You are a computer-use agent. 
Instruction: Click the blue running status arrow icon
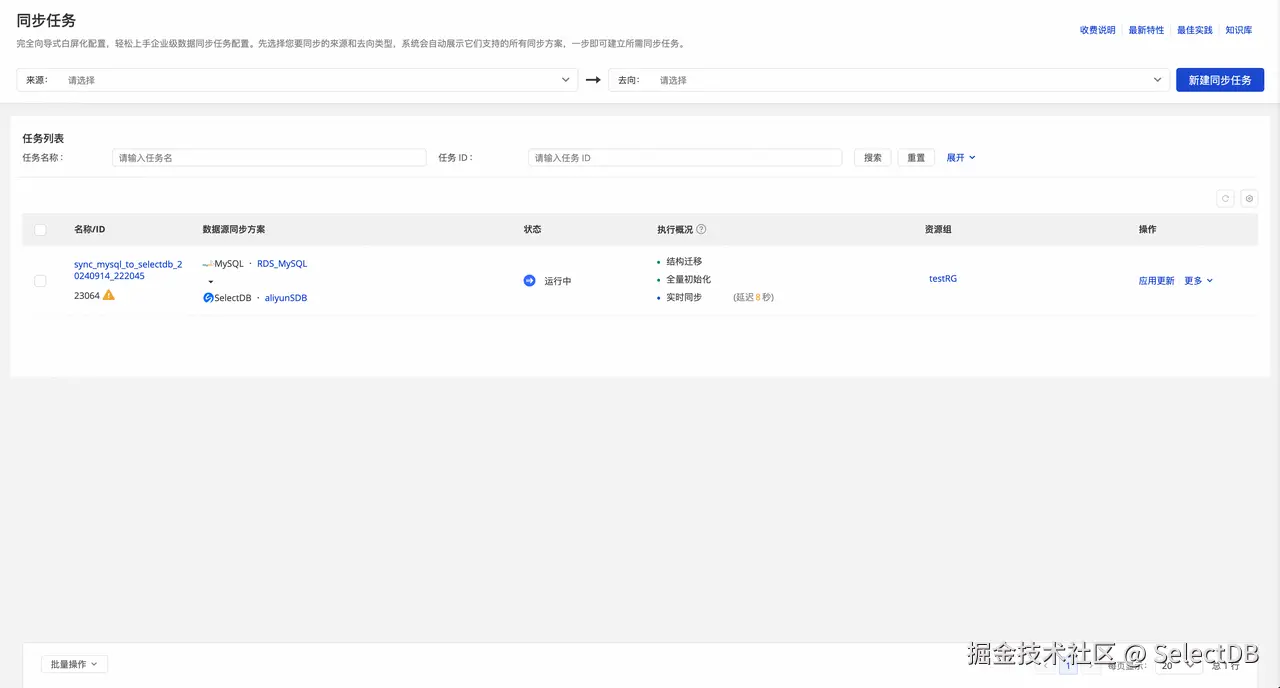pos(529,281)
